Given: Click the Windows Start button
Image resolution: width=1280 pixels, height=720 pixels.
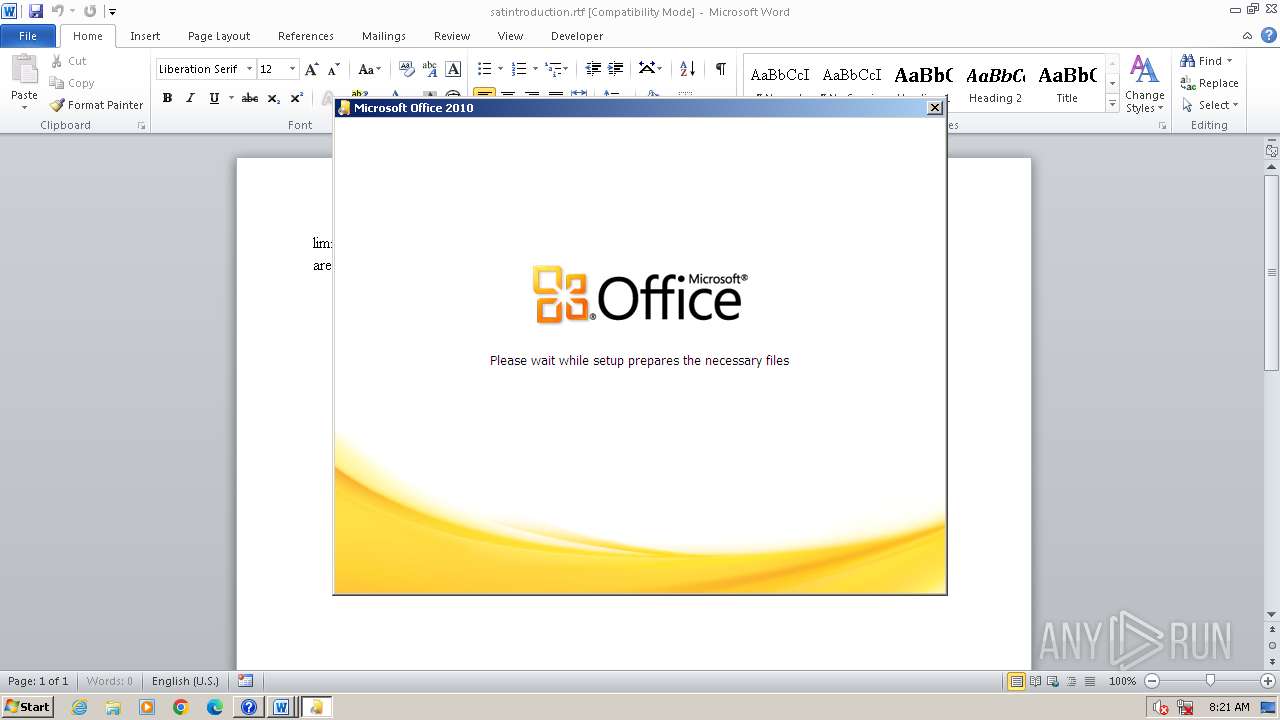Looking at the screenshot, I should tap(28, 707).
